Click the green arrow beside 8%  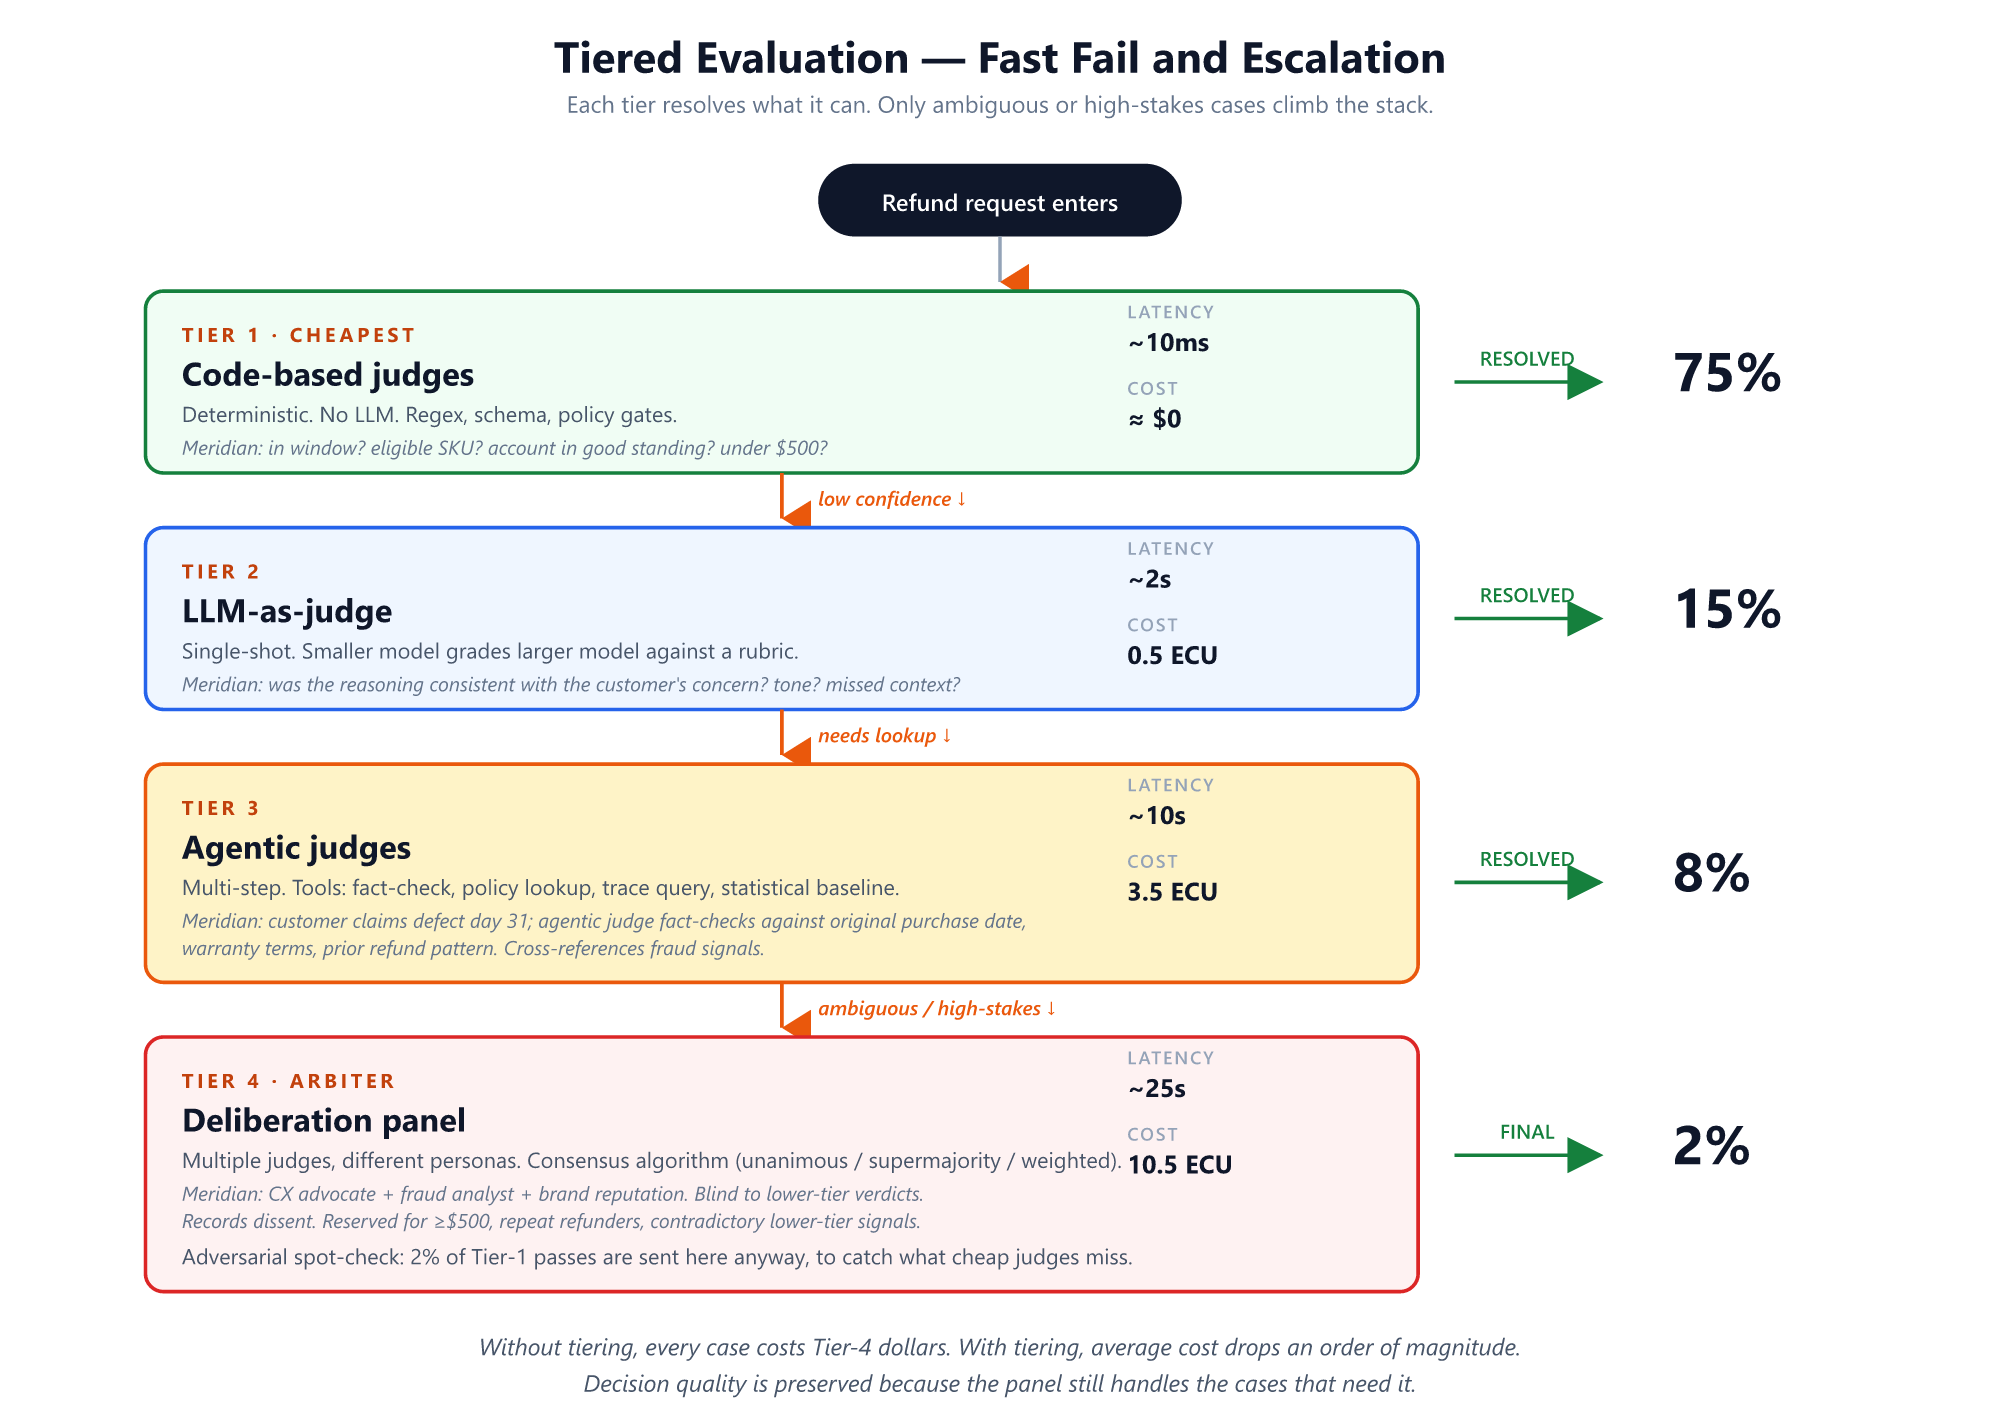(x=1529, y=882)
